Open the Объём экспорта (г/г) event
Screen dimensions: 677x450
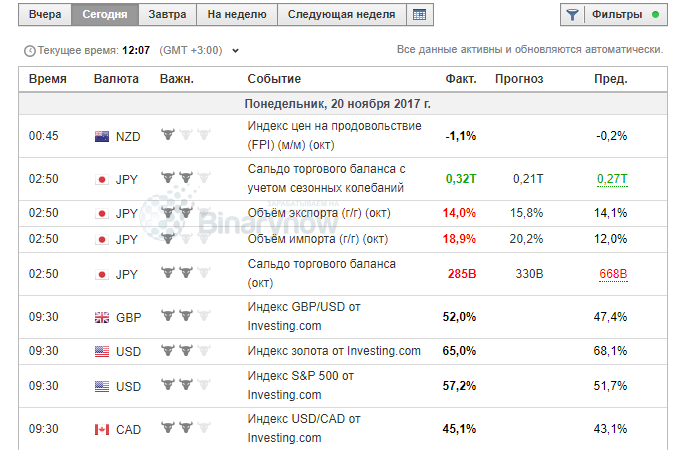[318, 213]
